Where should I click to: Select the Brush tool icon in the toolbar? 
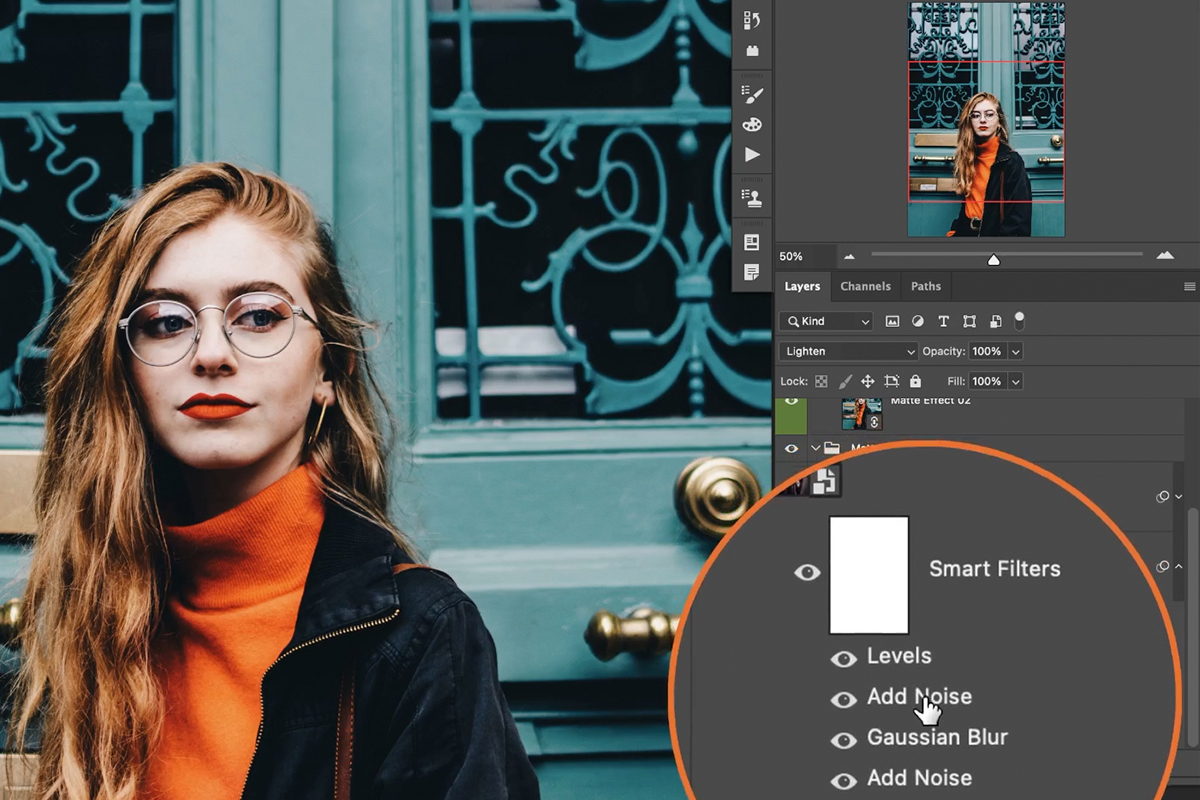point(752,93)
